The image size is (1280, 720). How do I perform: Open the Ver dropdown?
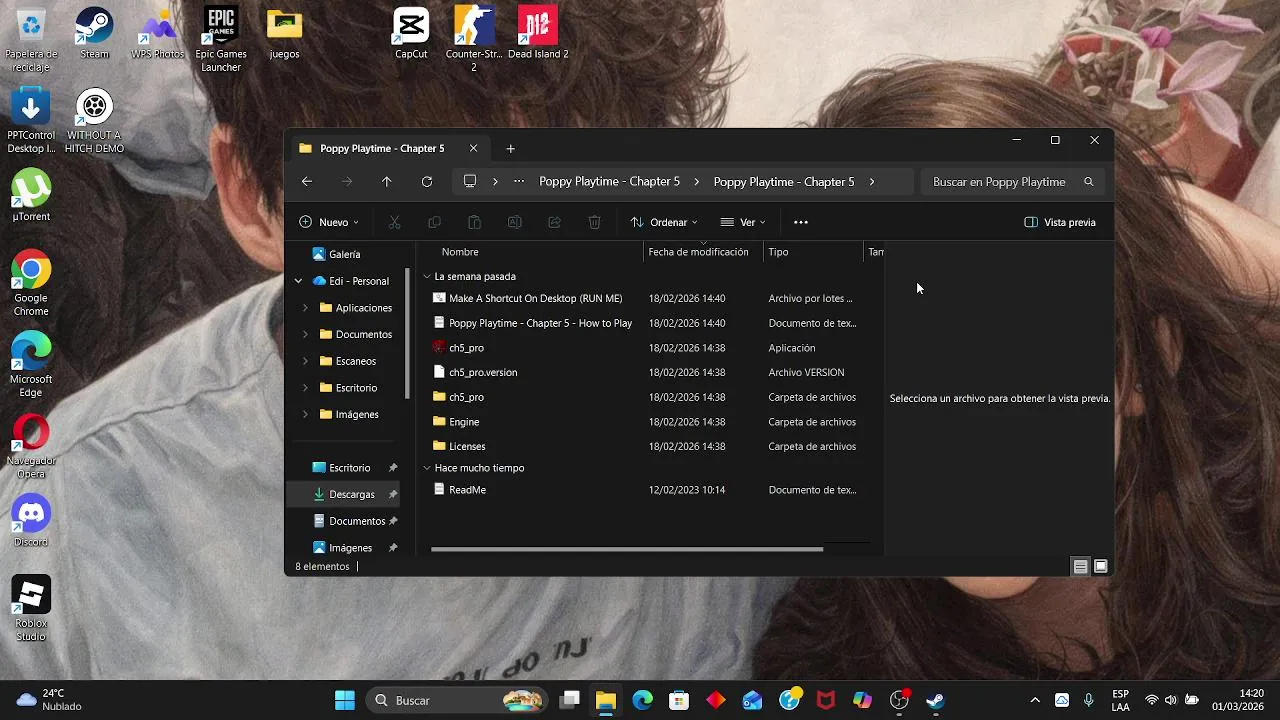pyautogui.click(x=743, y=222)
